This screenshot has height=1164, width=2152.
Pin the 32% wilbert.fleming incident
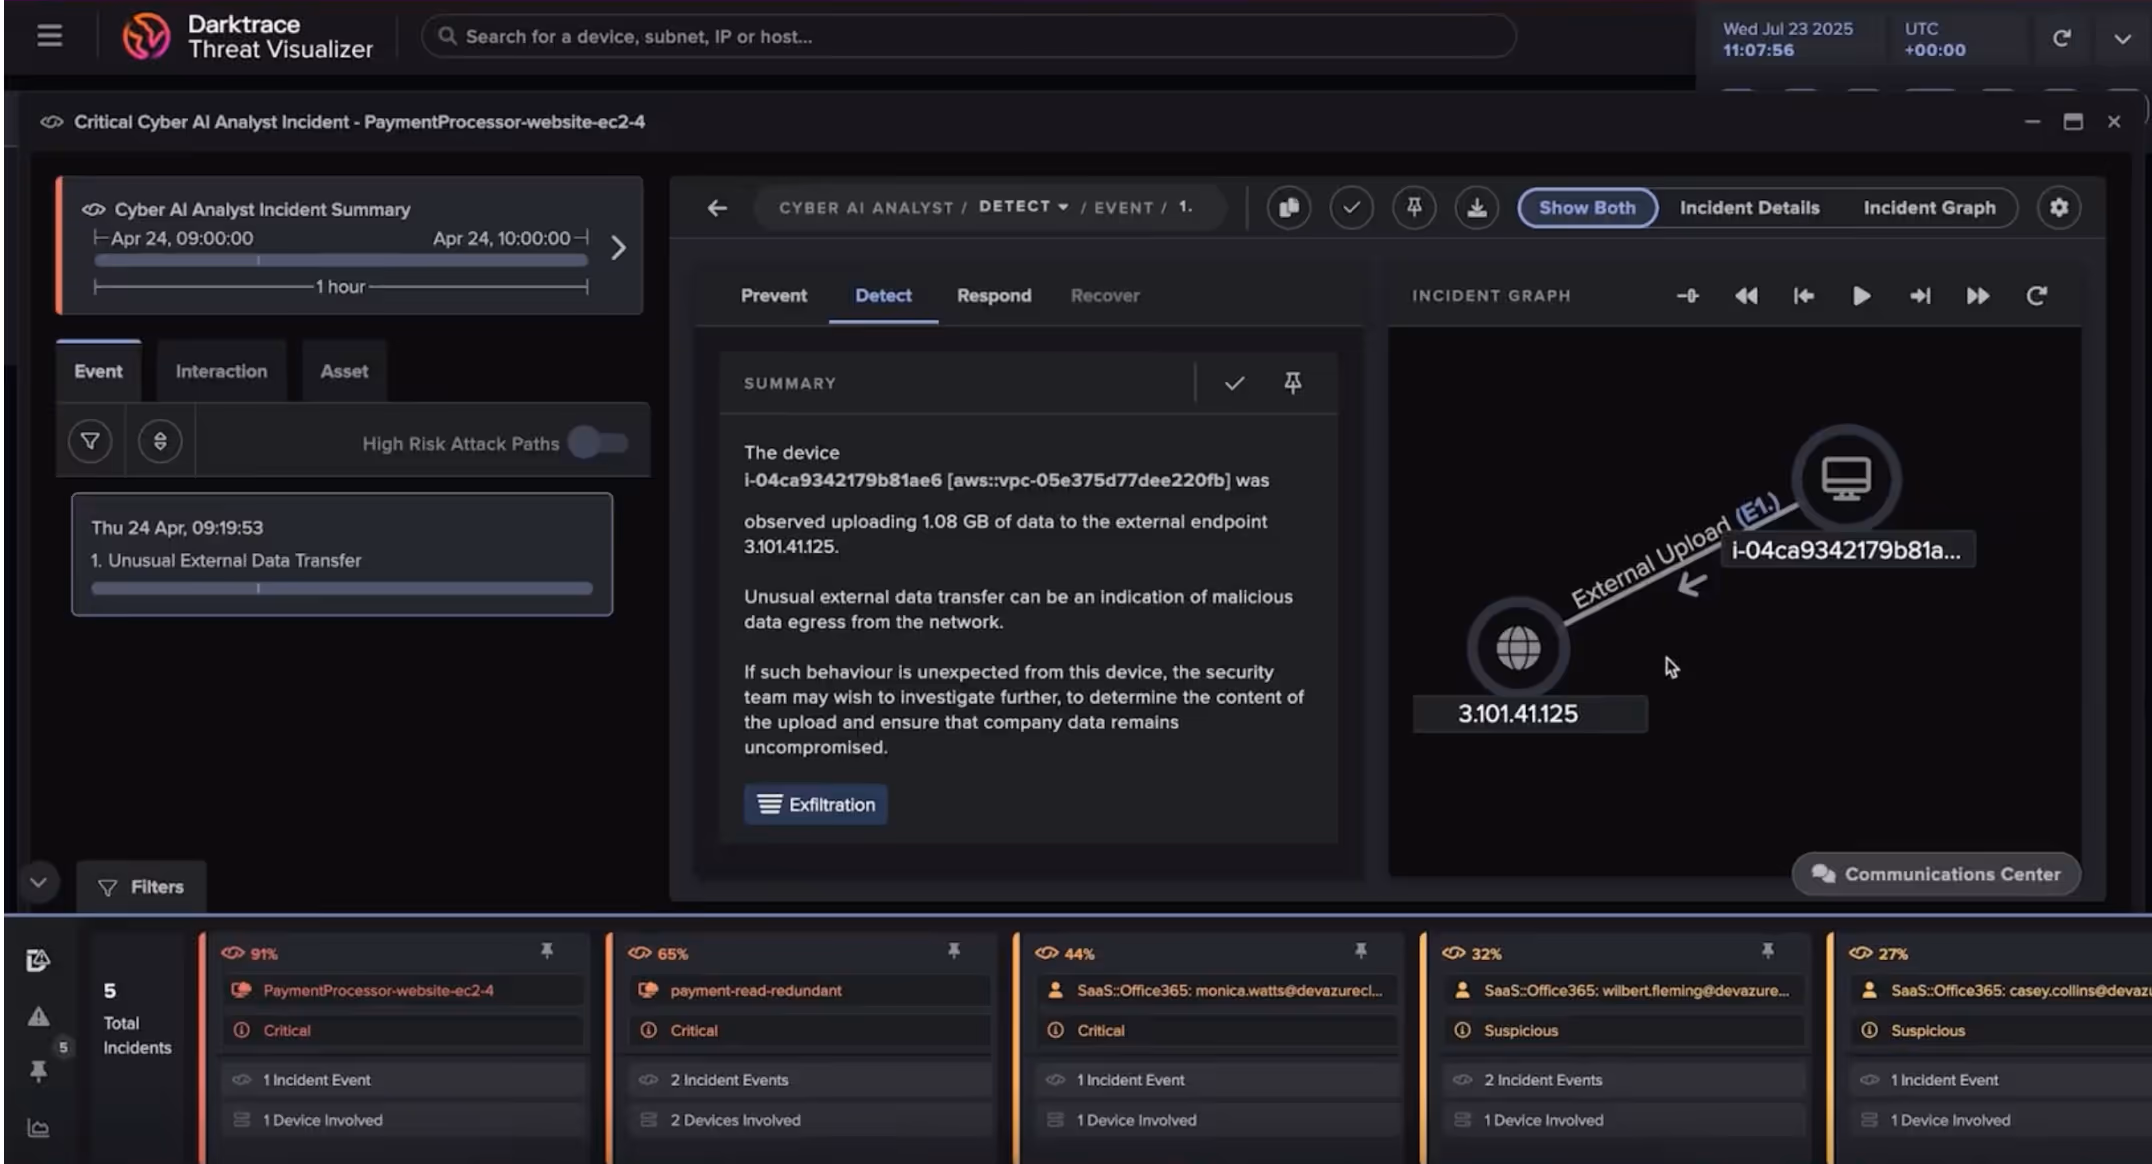coord(1768,951)
